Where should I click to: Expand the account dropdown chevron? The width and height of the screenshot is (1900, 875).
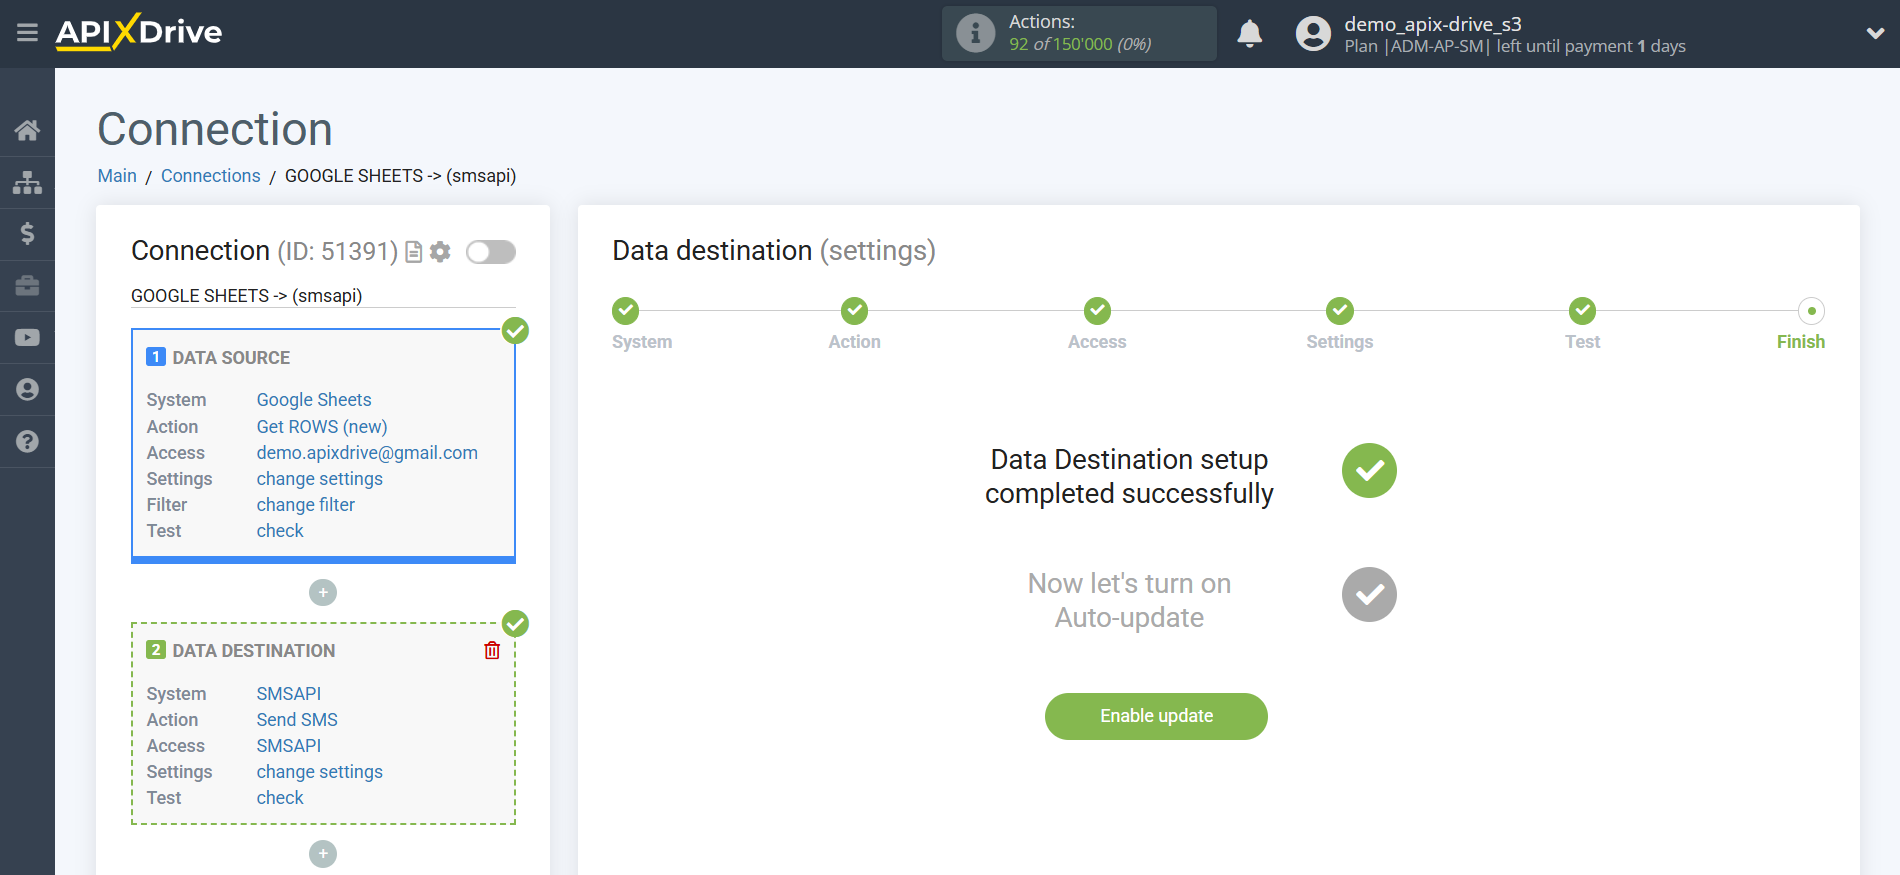(x=1875, y=33)
